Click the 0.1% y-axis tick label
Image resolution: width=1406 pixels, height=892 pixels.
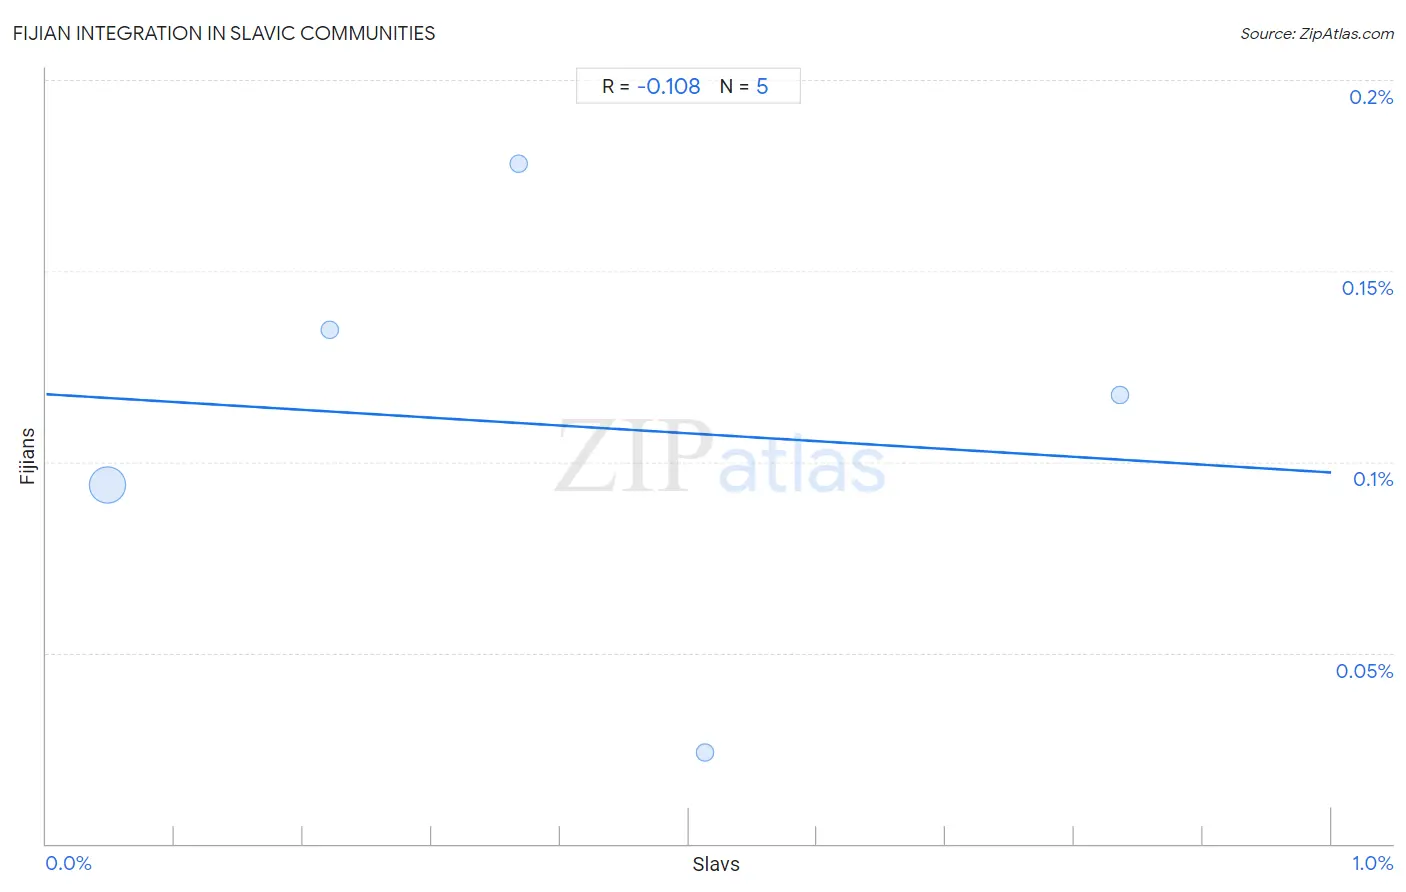[x=1373, y=479]
